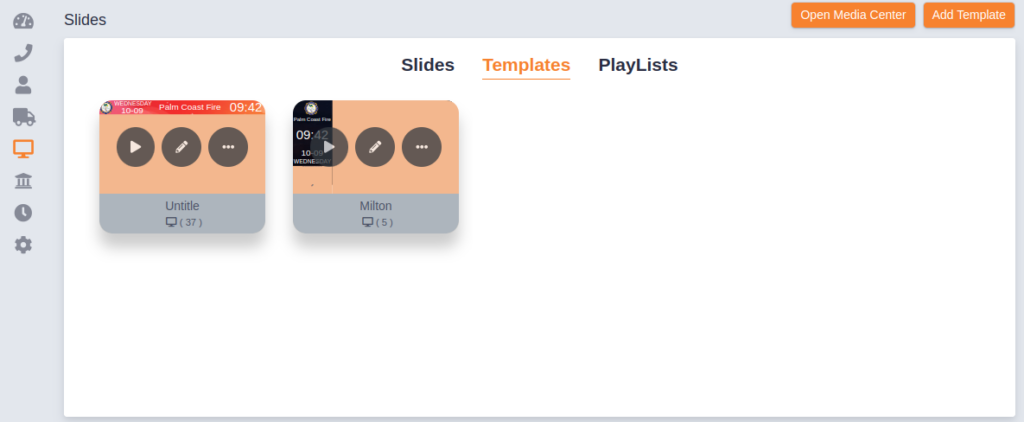
Task: Select the user profile sidebar icon
Action: point(24,85)
